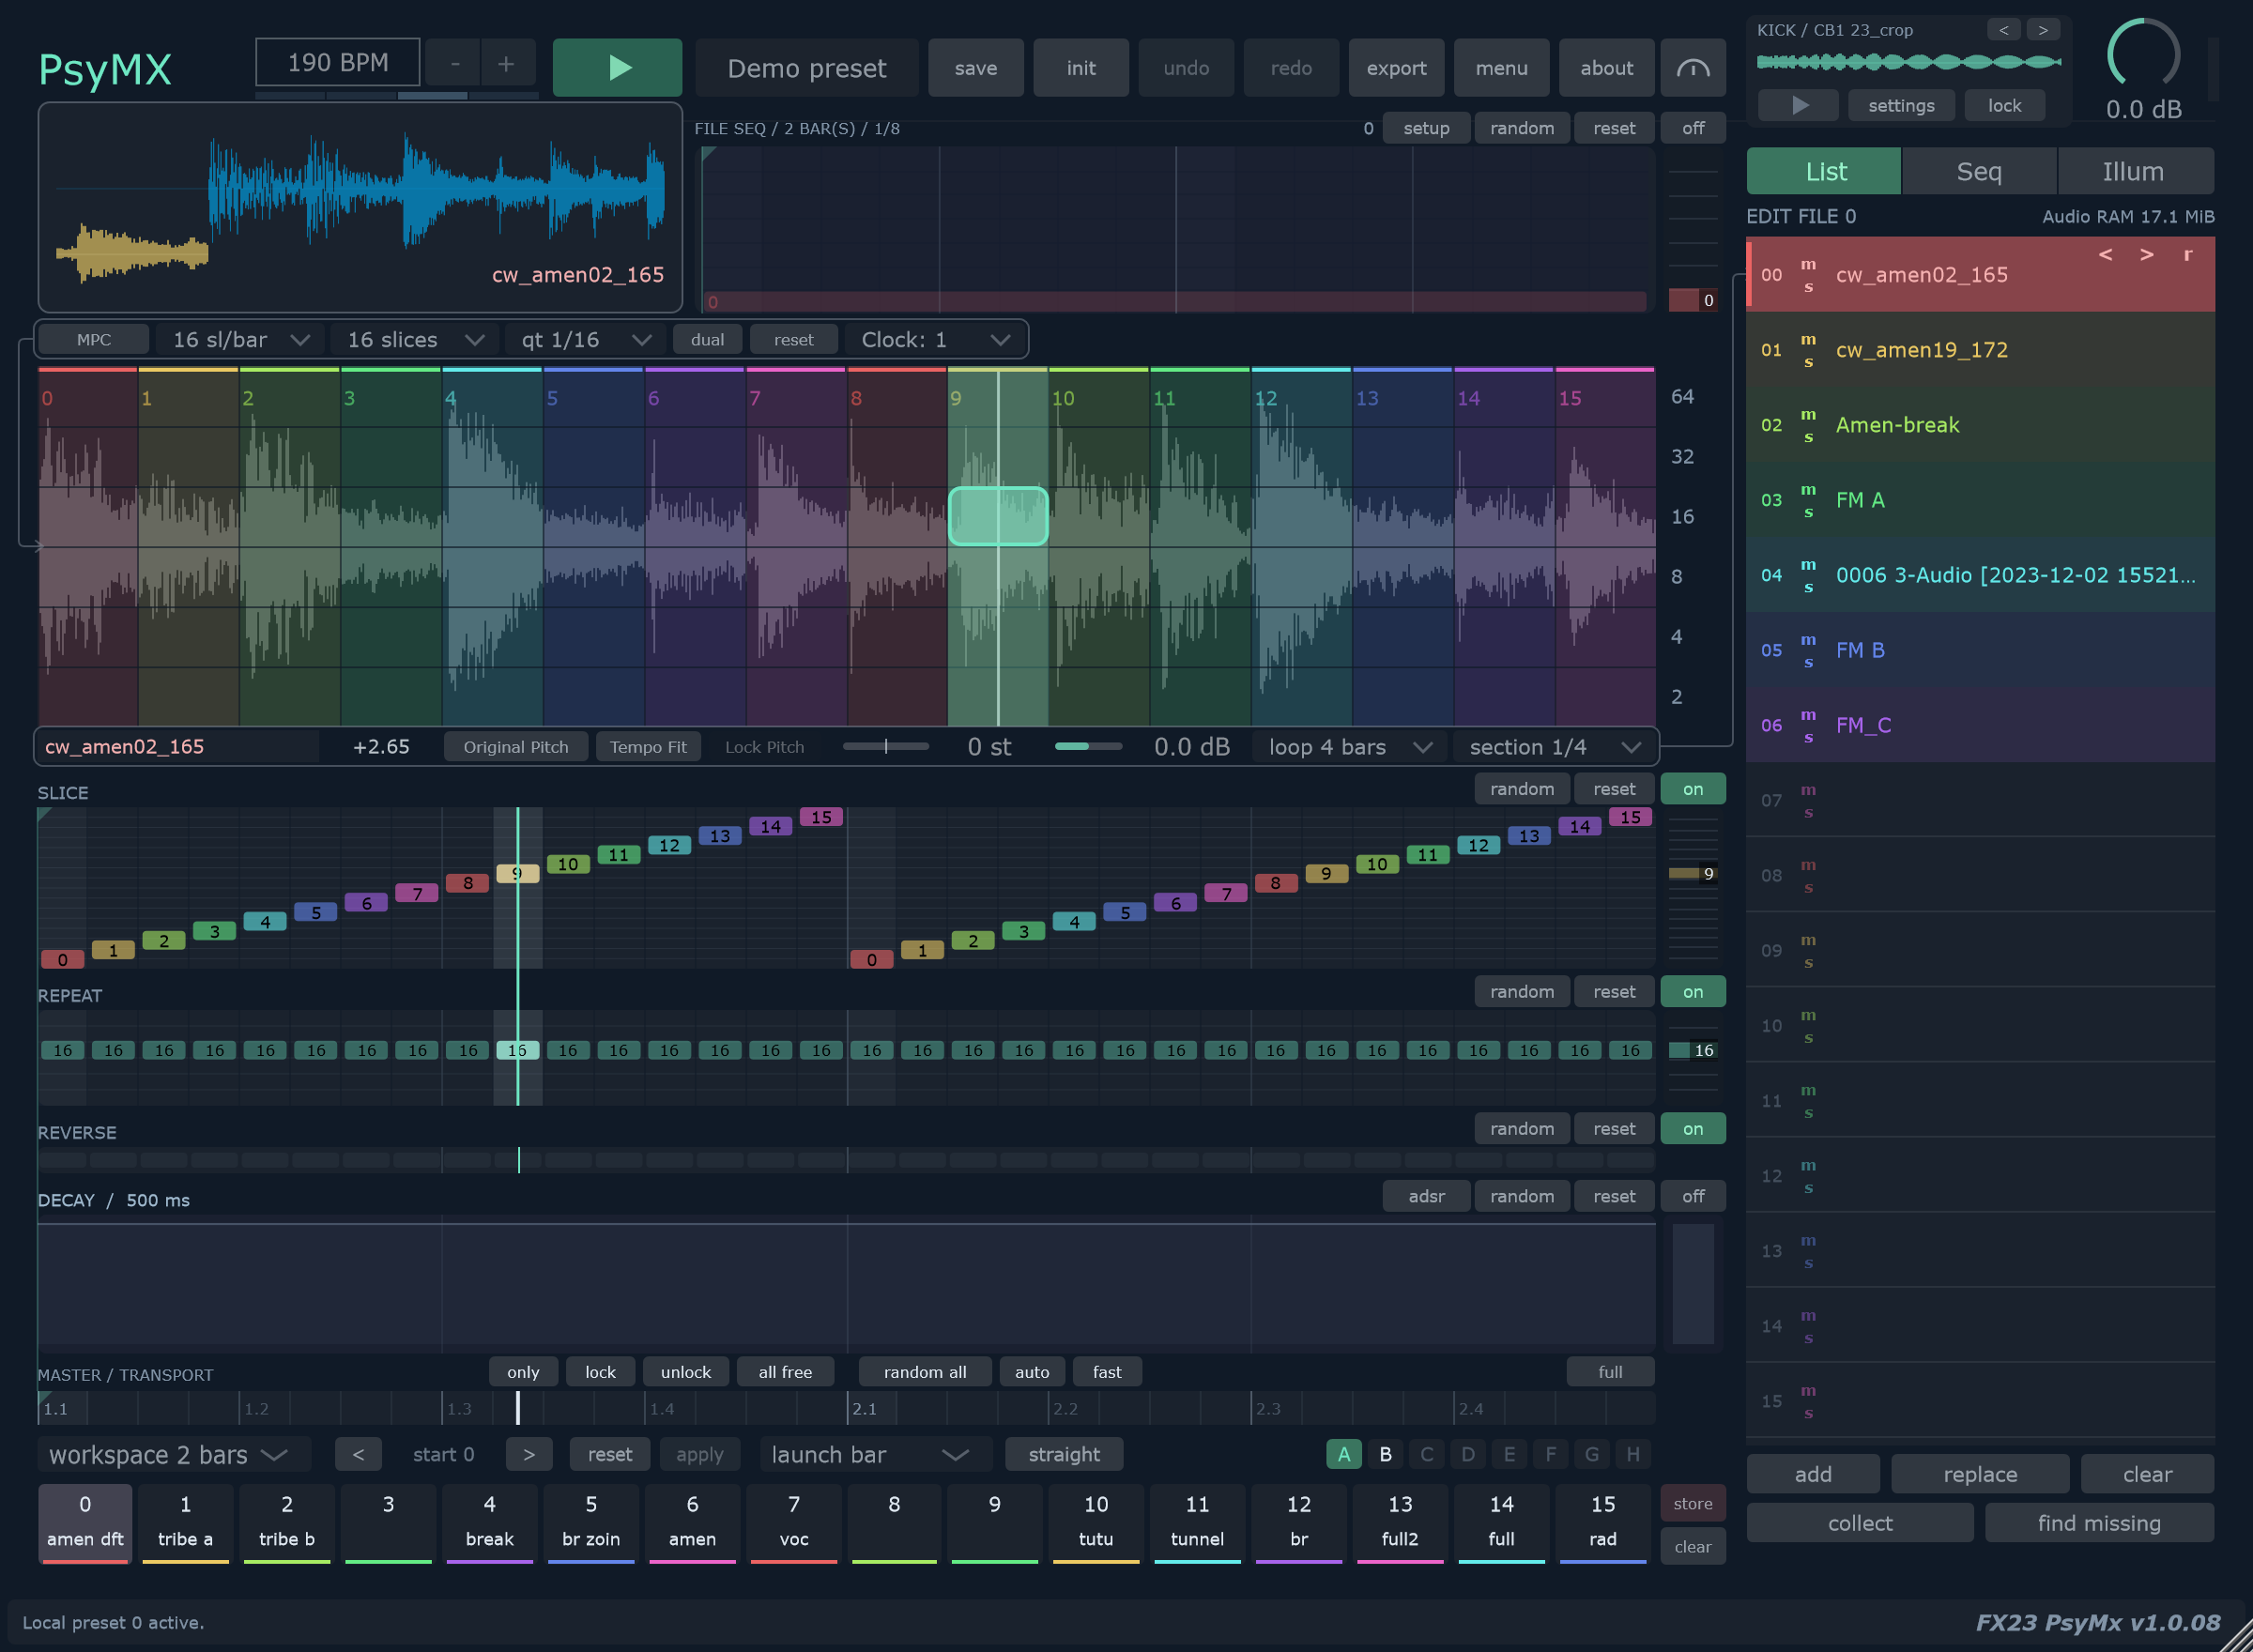Mute the FM_C file

[1808, 714]
